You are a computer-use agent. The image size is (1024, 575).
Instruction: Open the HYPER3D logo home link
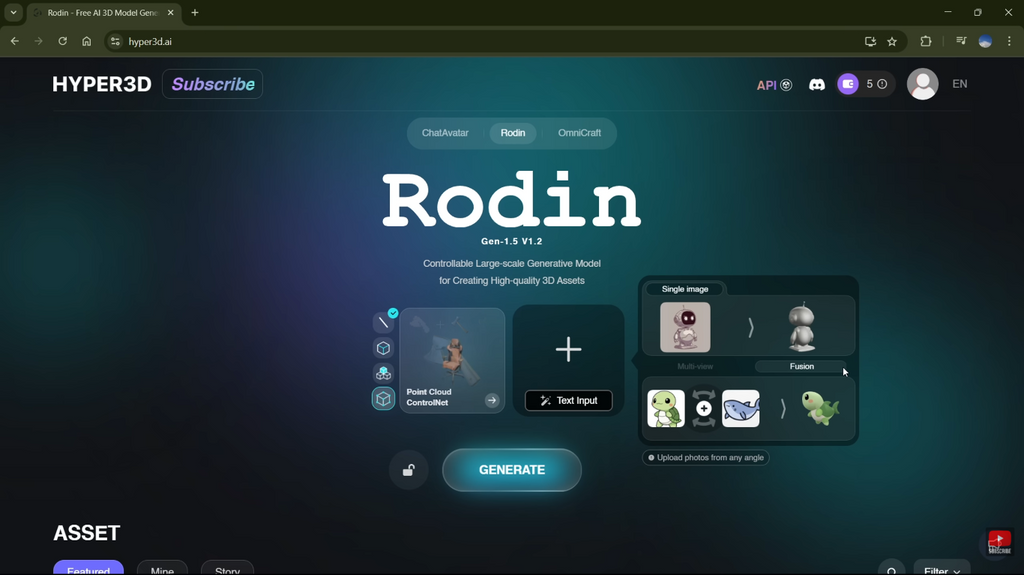tap(102, 84)
